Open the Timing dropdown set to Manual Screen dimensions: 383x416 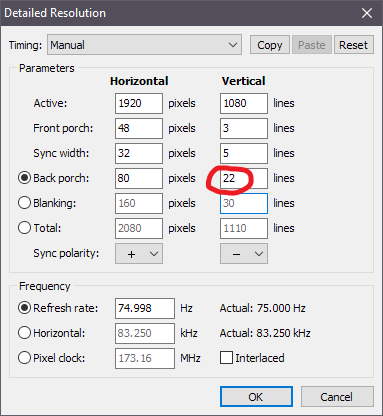click(144, 45)
